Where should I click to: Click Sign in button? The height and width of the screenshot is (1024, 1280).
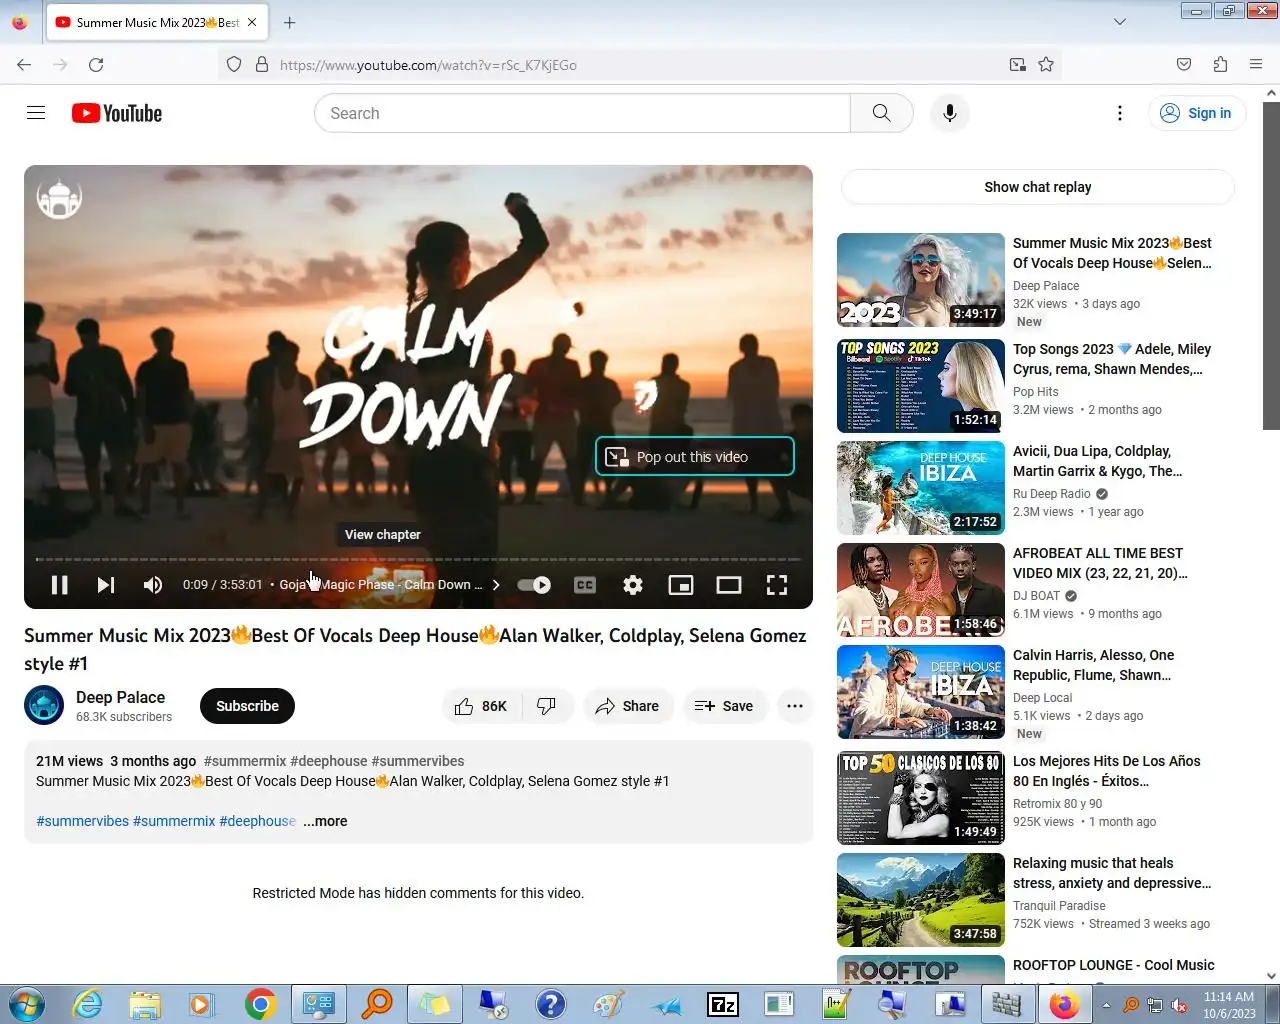pos(1197,113)
